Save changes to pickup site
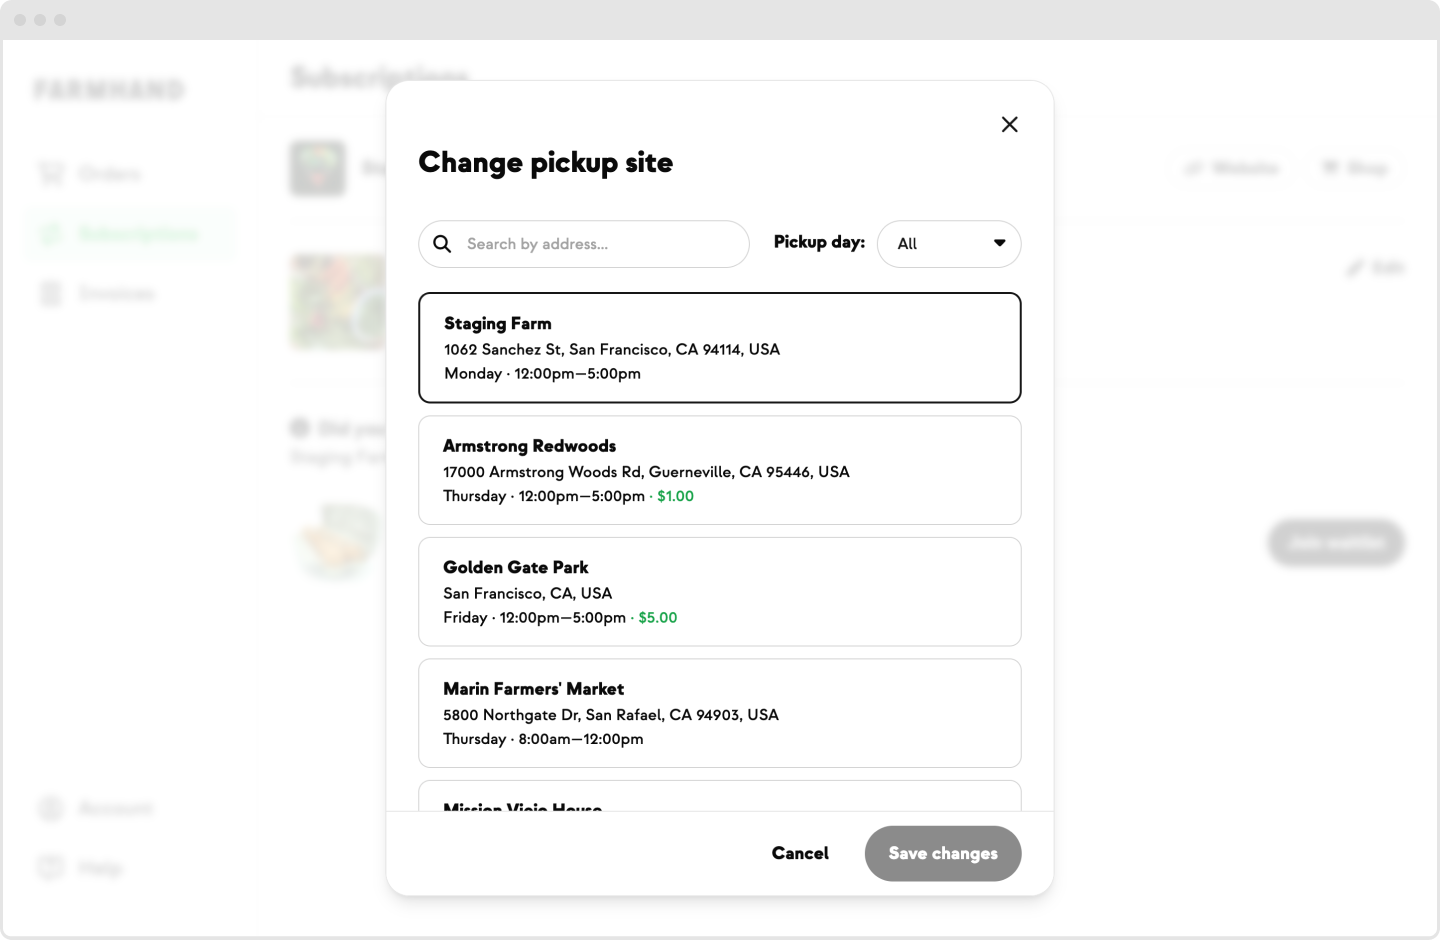 click(943, 853)
